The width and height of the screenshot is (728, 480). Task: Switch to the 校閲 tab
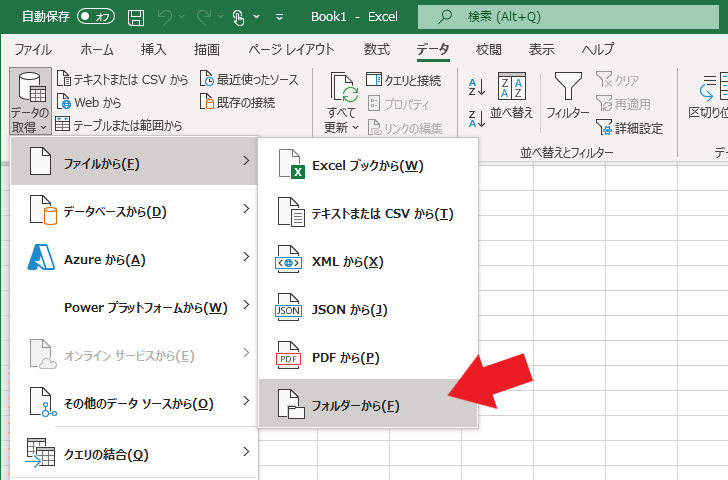tap(488, 49)
